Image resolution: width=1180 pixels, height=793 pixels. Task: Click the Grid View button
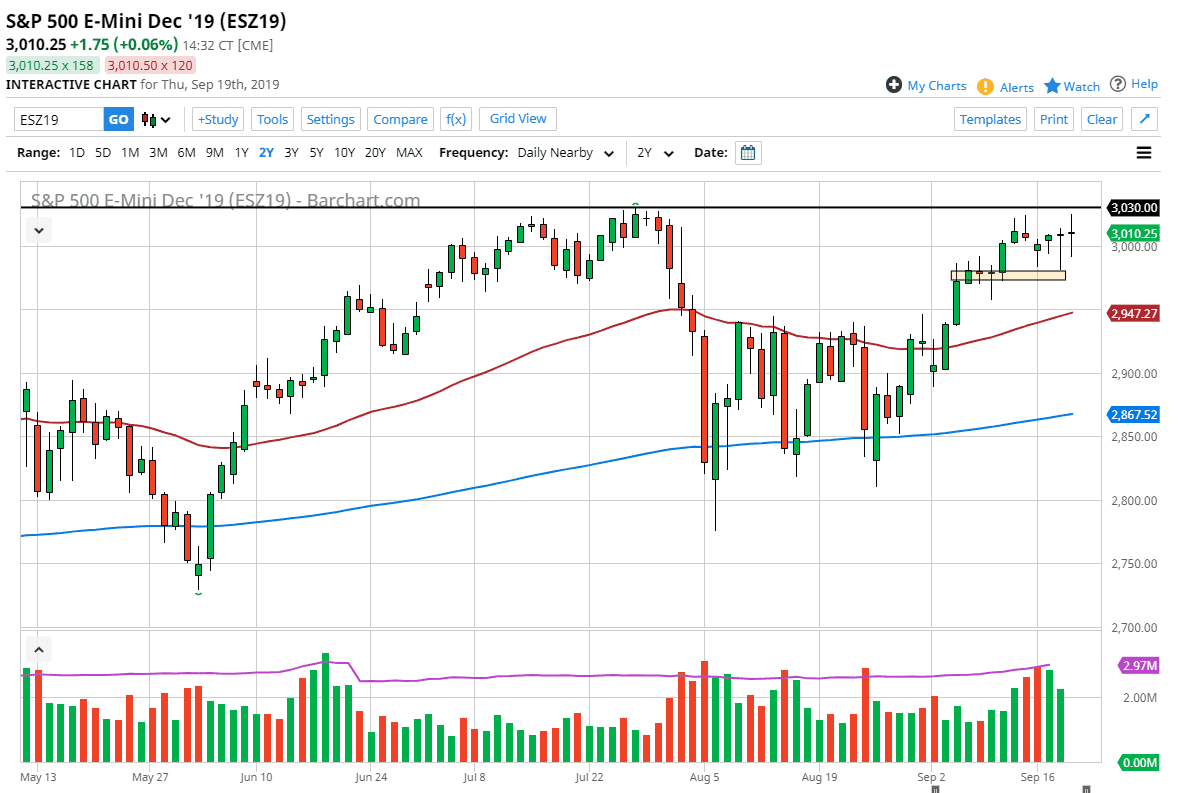click(x=518, y=118)
